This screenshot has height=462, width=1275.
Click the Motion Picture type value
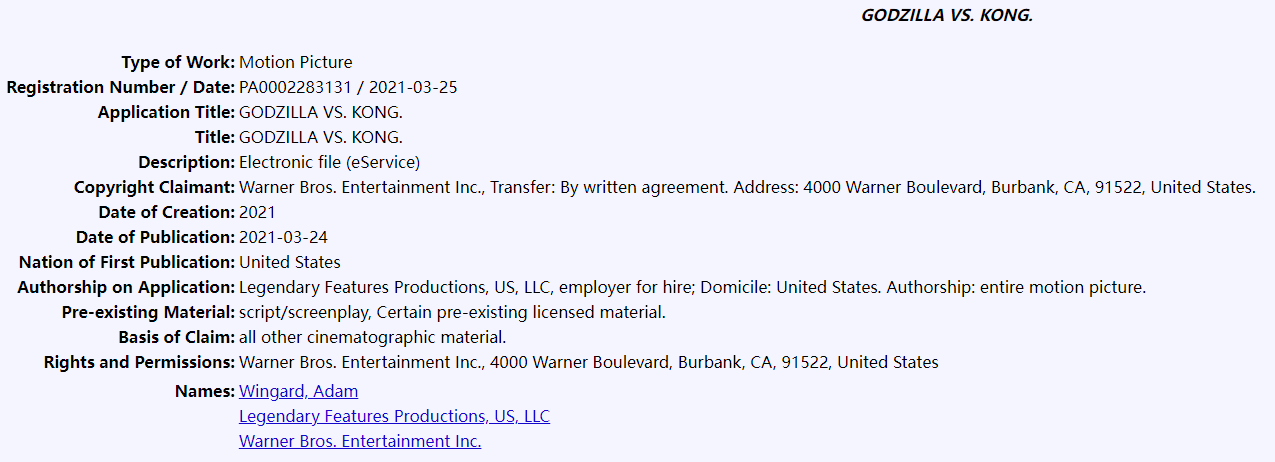click(x=296, y=62)
